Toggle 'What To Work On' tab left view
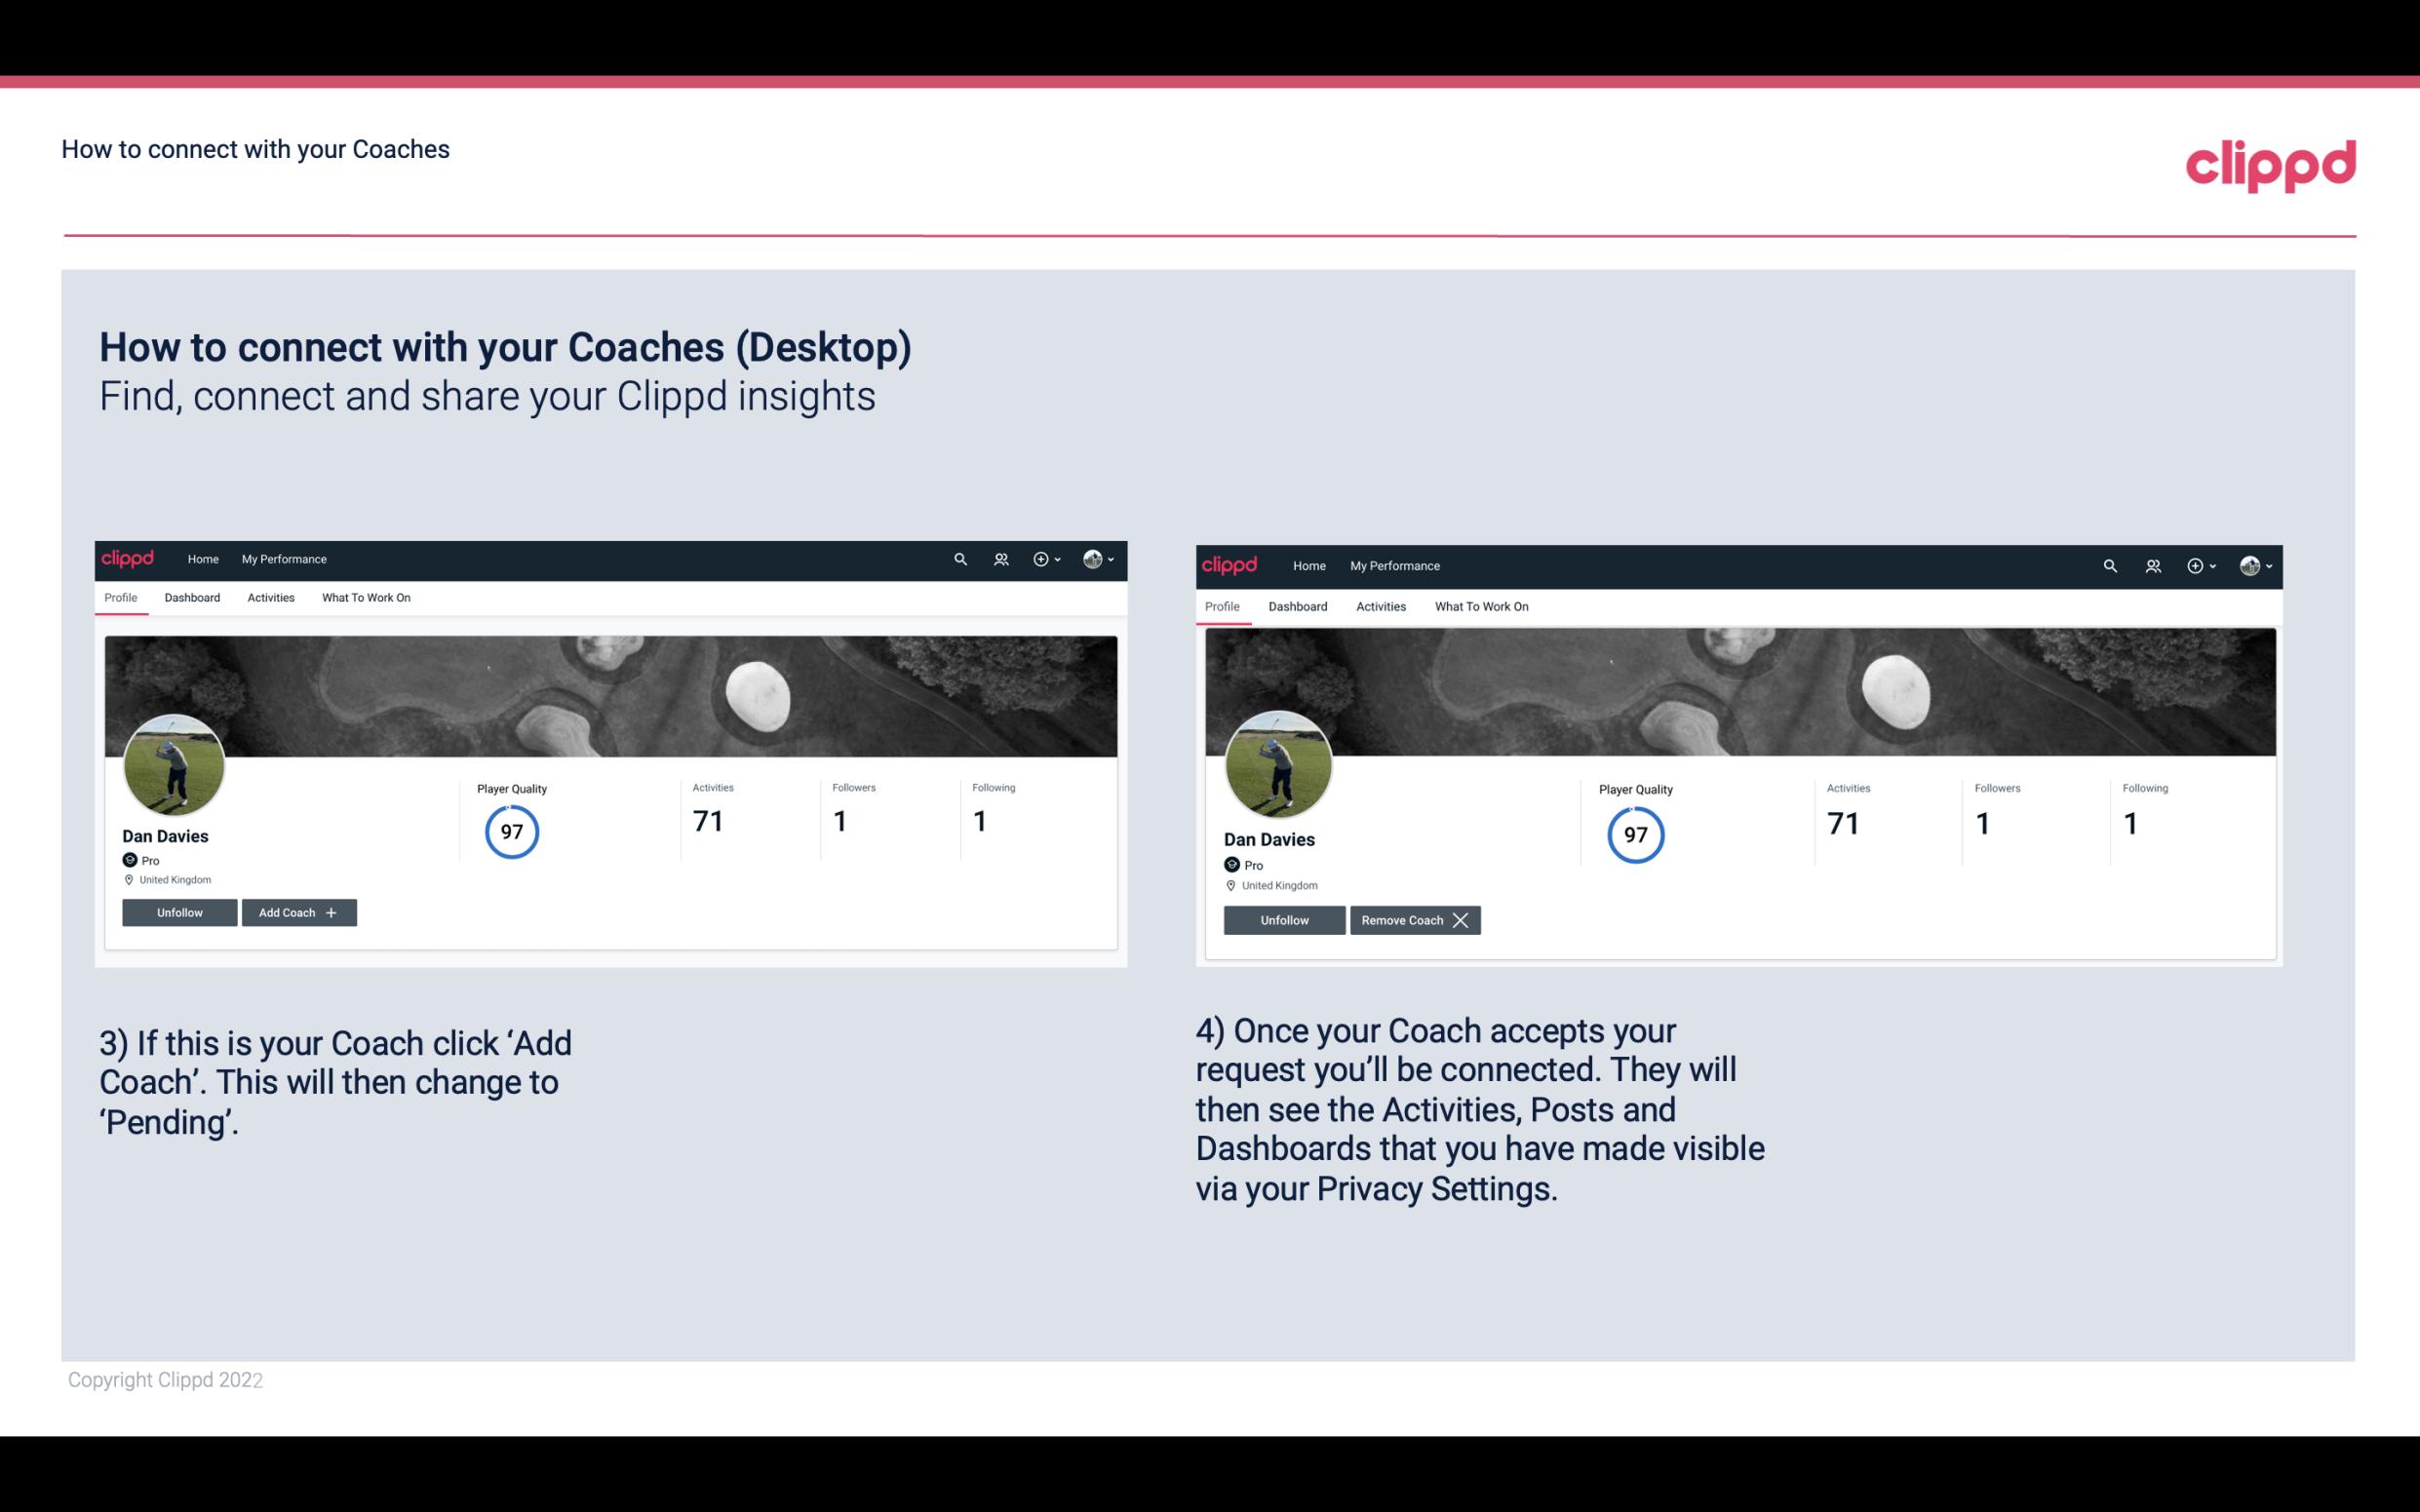The image size is (2420, 1512). coord(364,596)
